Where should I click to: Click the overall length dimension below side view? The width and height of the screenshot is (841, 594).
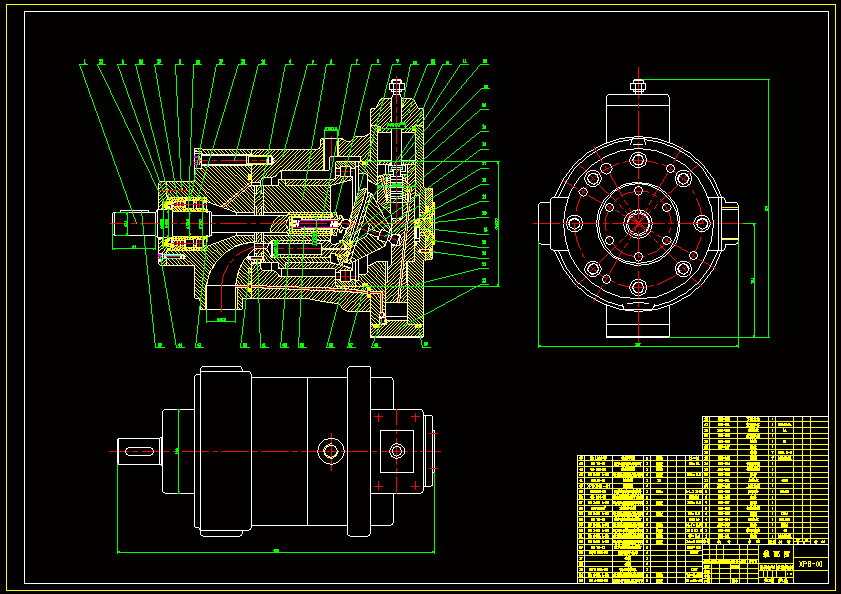[x=276, y=551]
